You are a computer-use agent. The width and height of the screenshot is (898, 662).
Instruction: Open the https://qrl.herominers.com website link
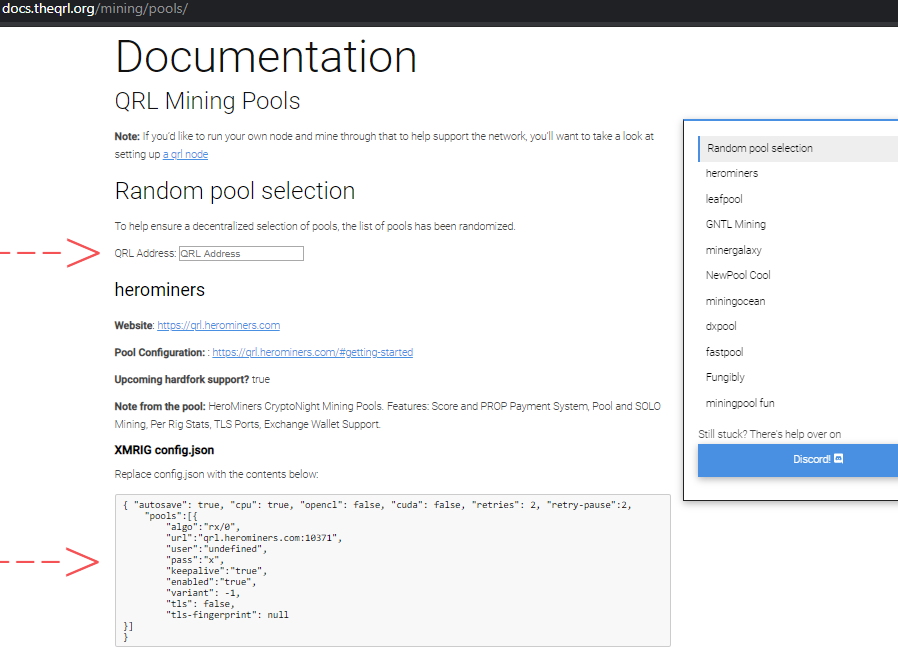(x=219, y=325)
